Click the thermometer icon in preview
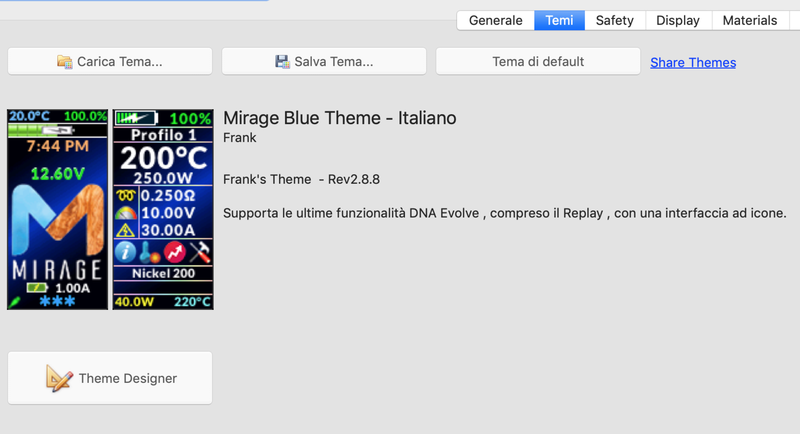The width and height of the screenshot is (800, 434). 148,252
